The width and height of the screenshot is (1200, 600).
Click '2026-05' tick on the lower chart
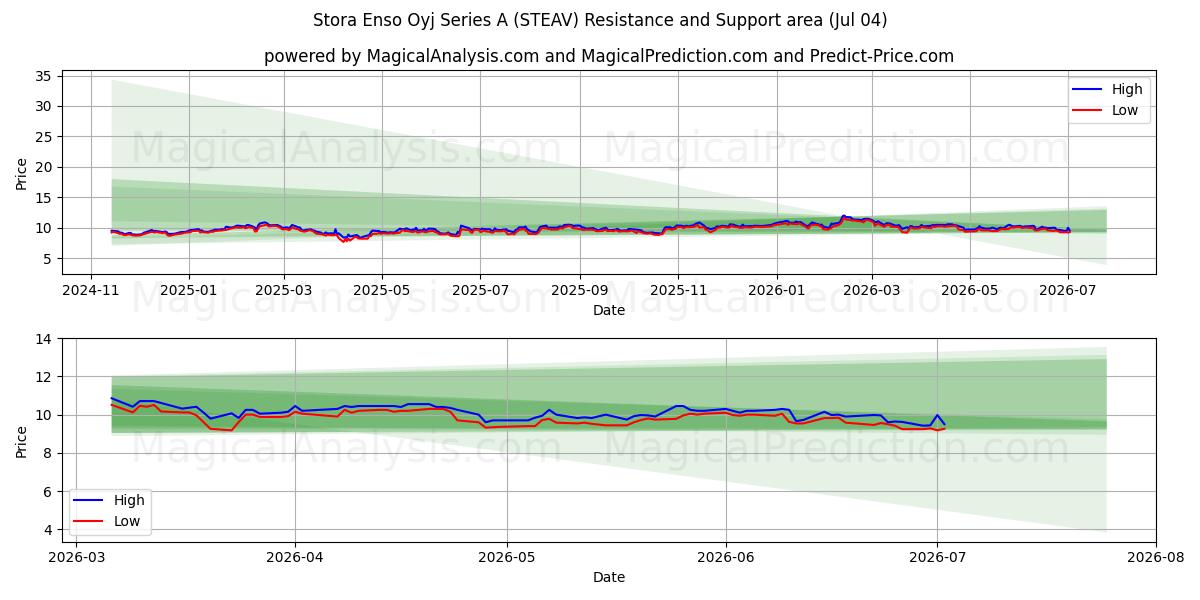pyautogui.click(x=507, y=558)
